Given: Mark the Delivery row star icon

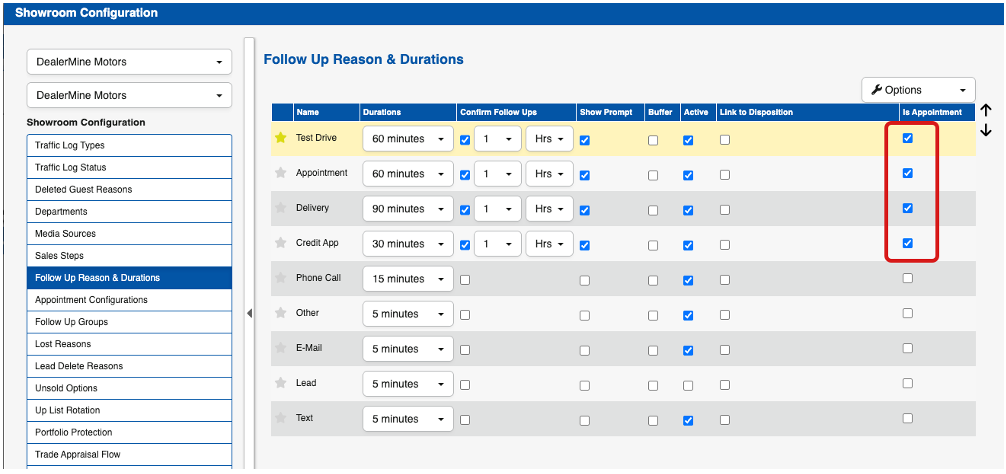Looking at the screenshot, I should (x=281, y=208).
